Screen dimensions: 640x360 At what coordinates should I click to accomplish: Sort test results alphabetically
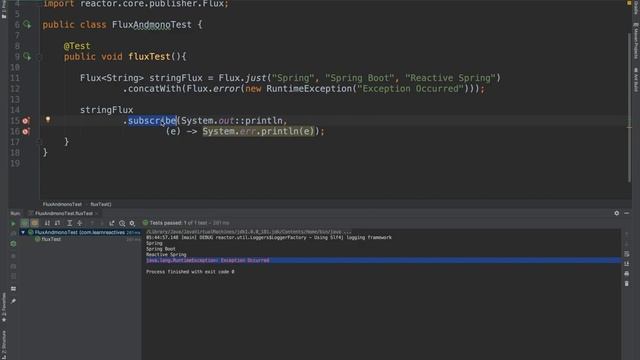pyautogui.click(x=47, y=223)
